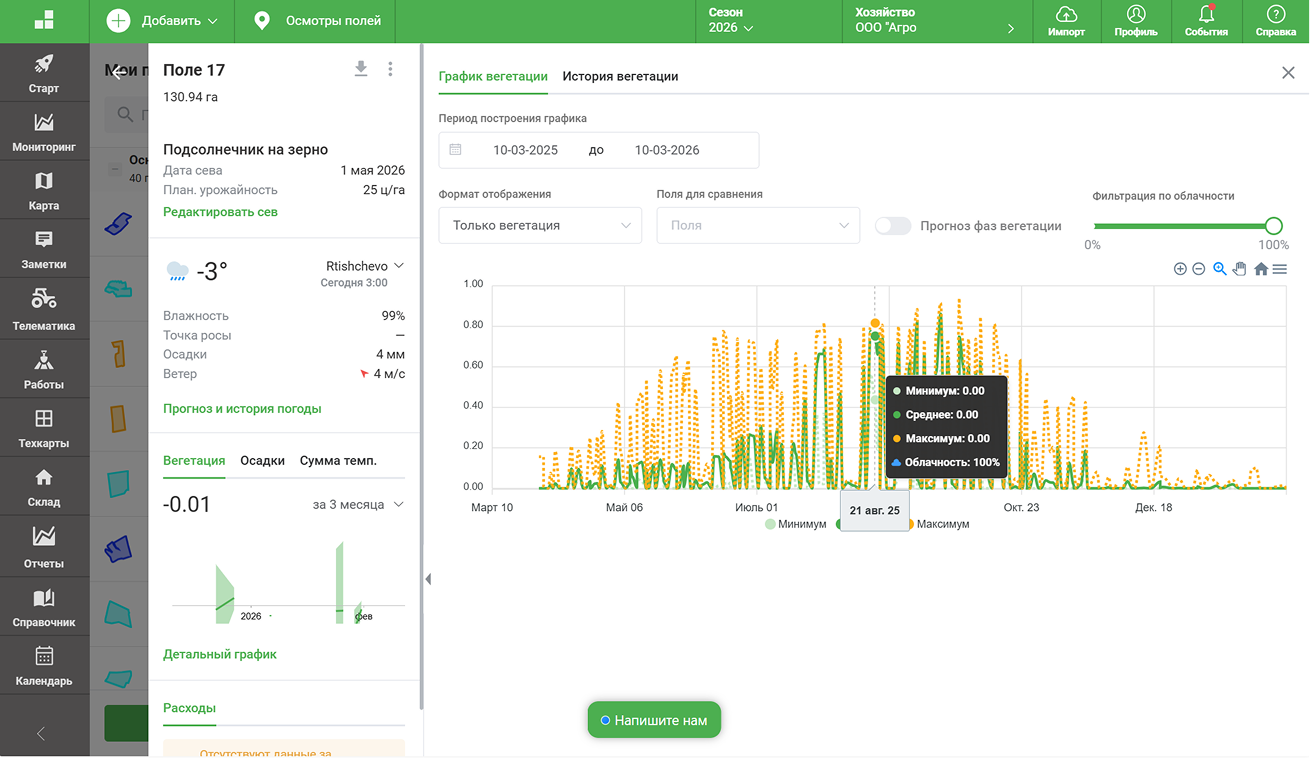The width and height of the screenshot is (1310, 758).
Task: Select the Осадки tab
Action: click(262, 461)
